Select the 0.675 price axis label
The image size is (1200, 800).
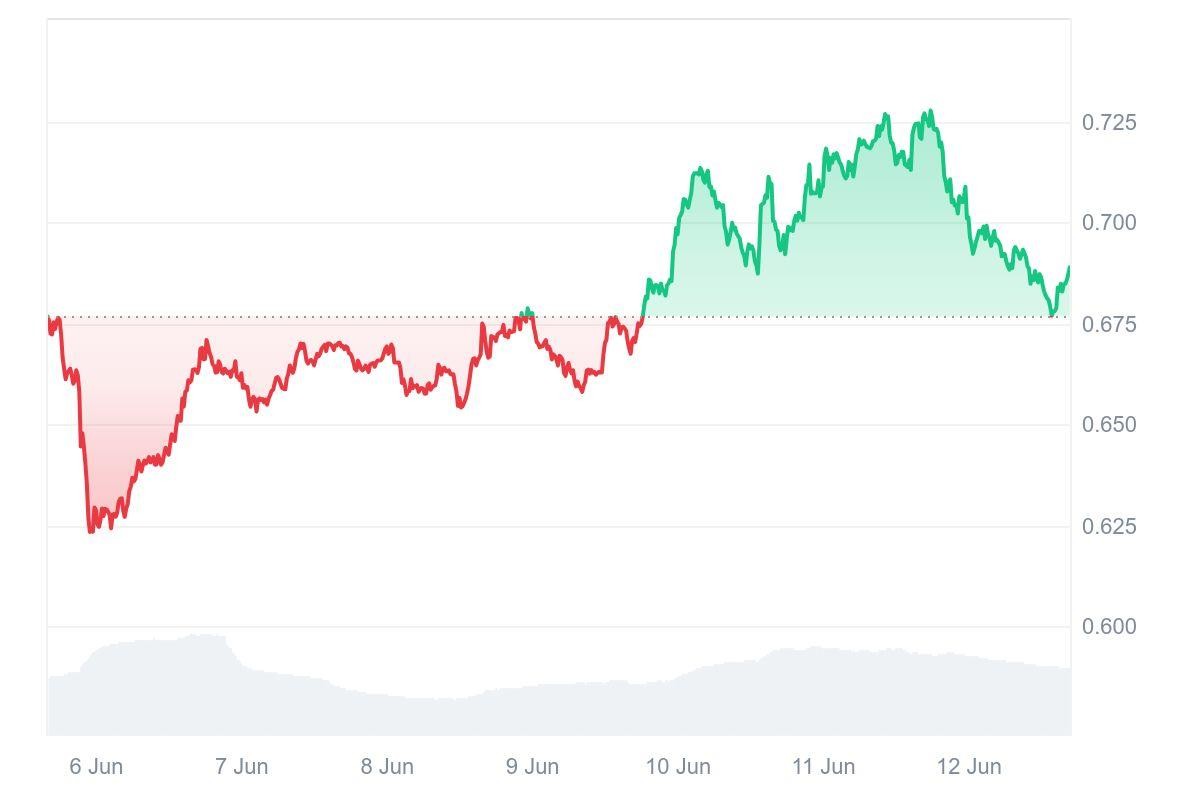[x=1109, y=325]
